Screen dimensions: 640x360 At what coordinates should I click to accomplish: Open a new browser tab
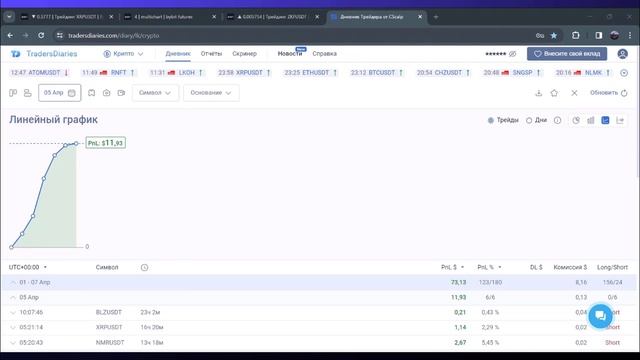[436, 17]
